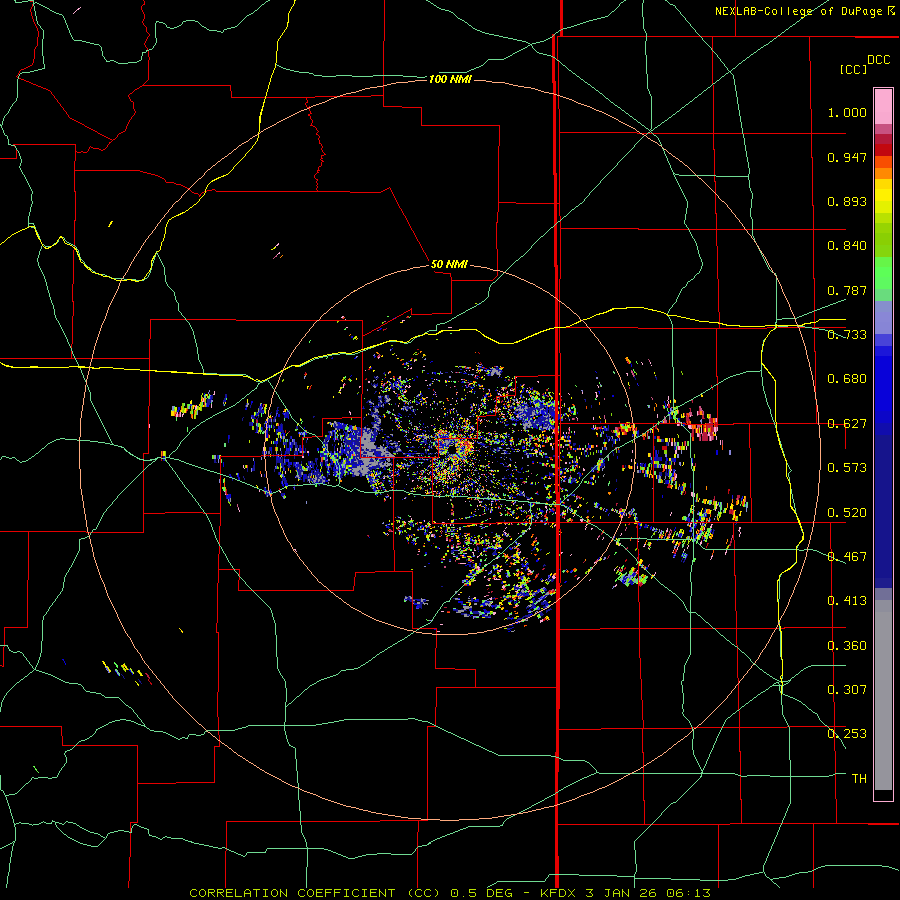Click the 0.680 legend value

847,379
